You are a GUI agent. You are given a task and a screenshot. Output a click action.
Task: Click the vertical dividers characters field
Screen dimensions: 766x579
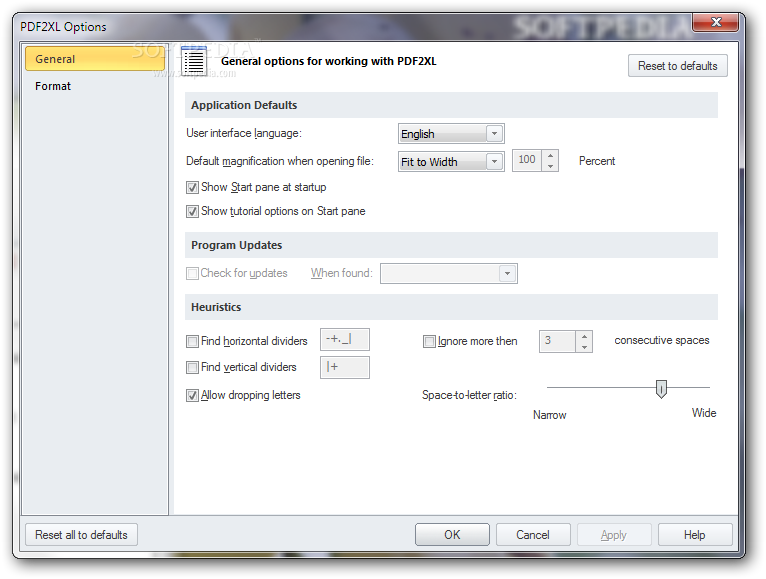pyautogui.click(x=345, y=367)
